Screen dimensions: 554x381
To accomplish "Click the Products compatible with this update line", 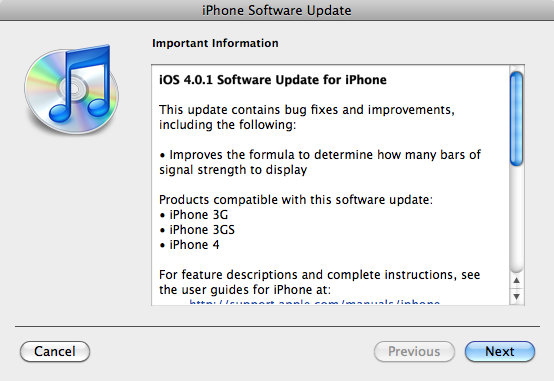I will point(296,200).
